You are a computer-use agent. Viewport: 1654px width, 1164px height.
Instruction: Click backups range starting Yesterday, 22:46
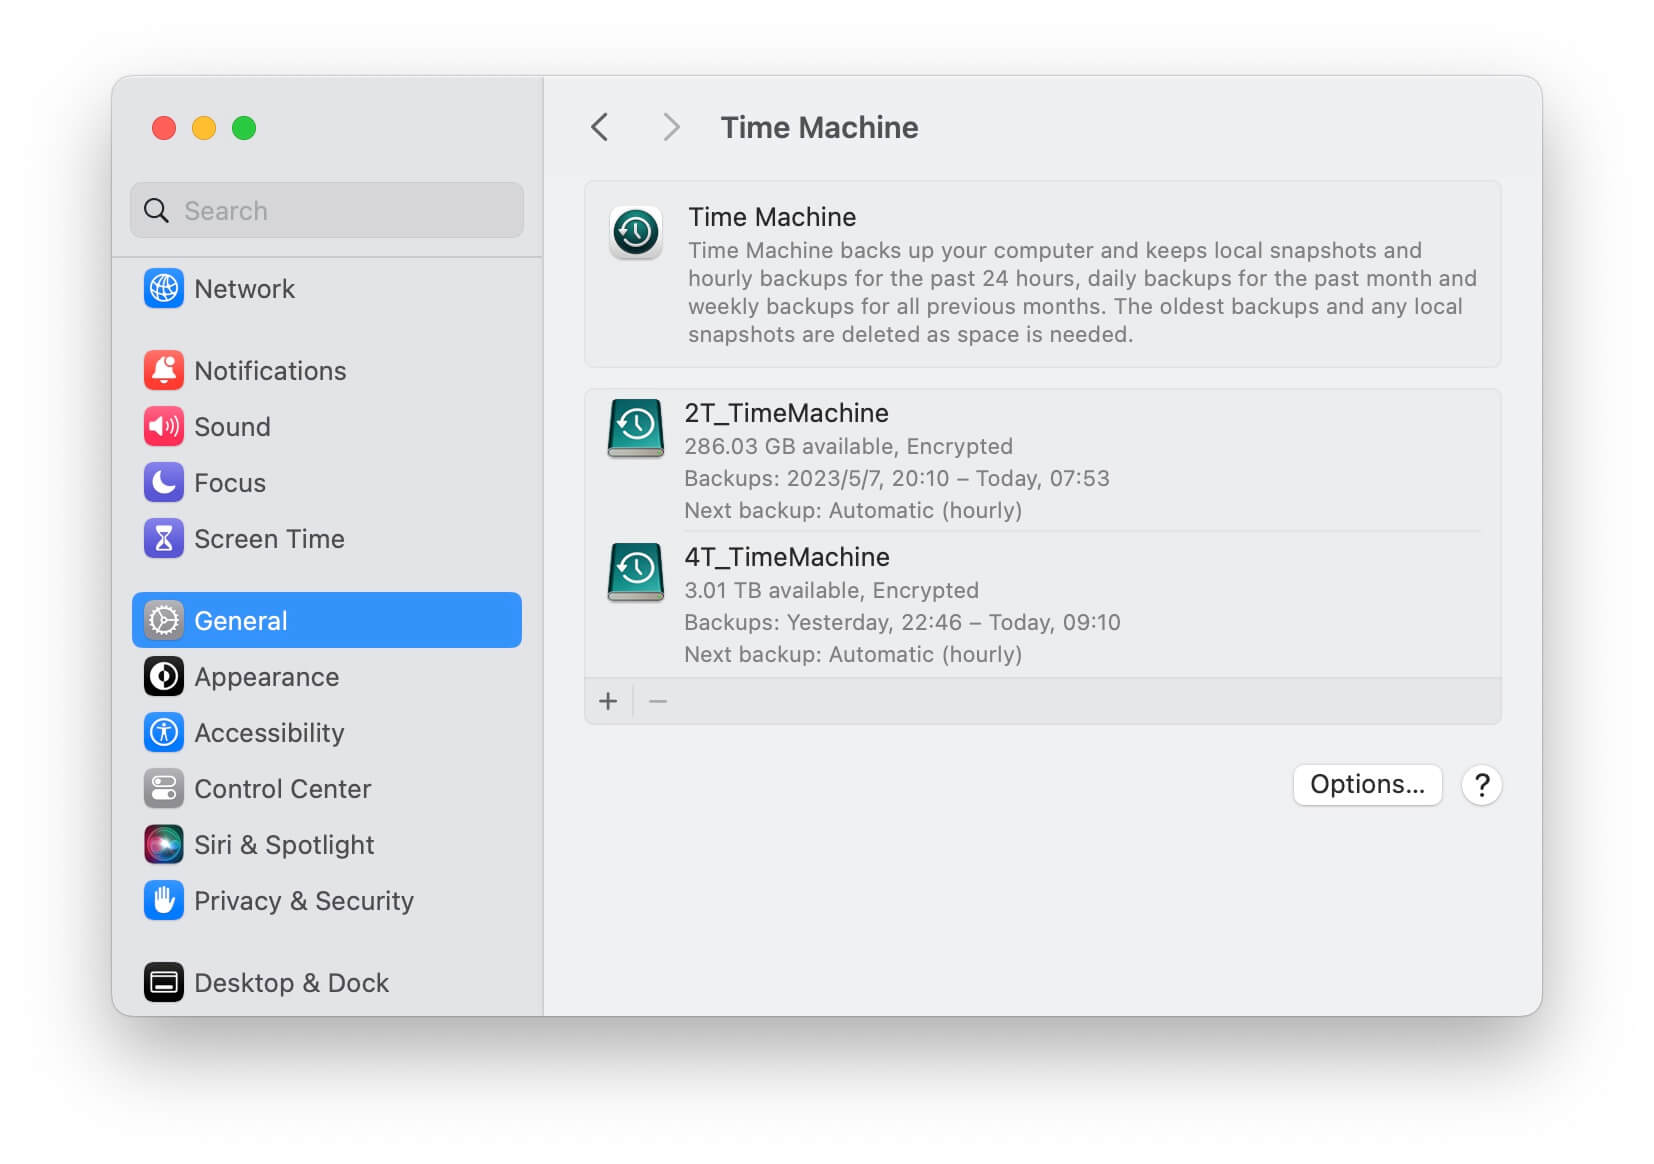pyautogui.click(x=902, y=623)
